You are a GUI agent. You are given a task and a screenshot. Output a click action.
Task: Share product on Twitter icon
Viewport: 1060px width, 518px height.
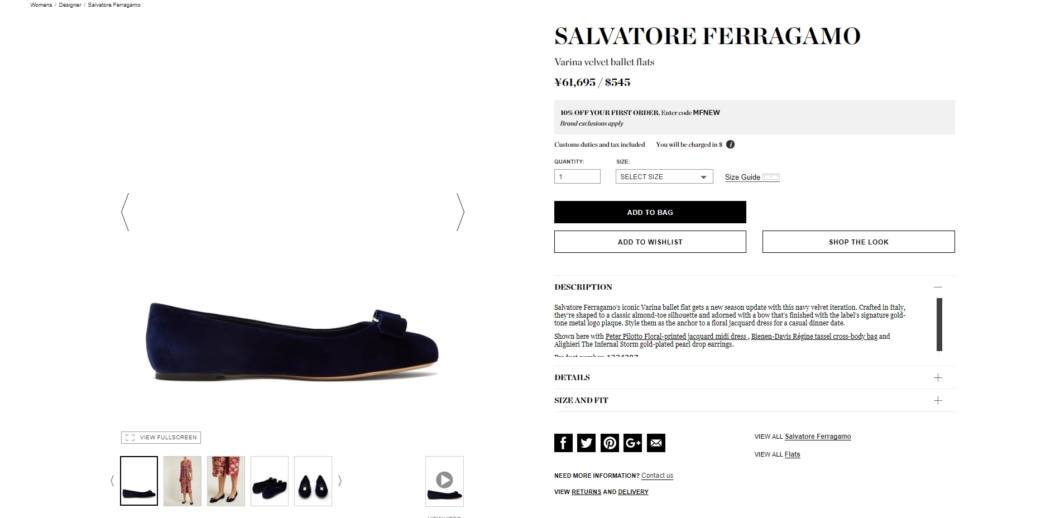[586, 443]
